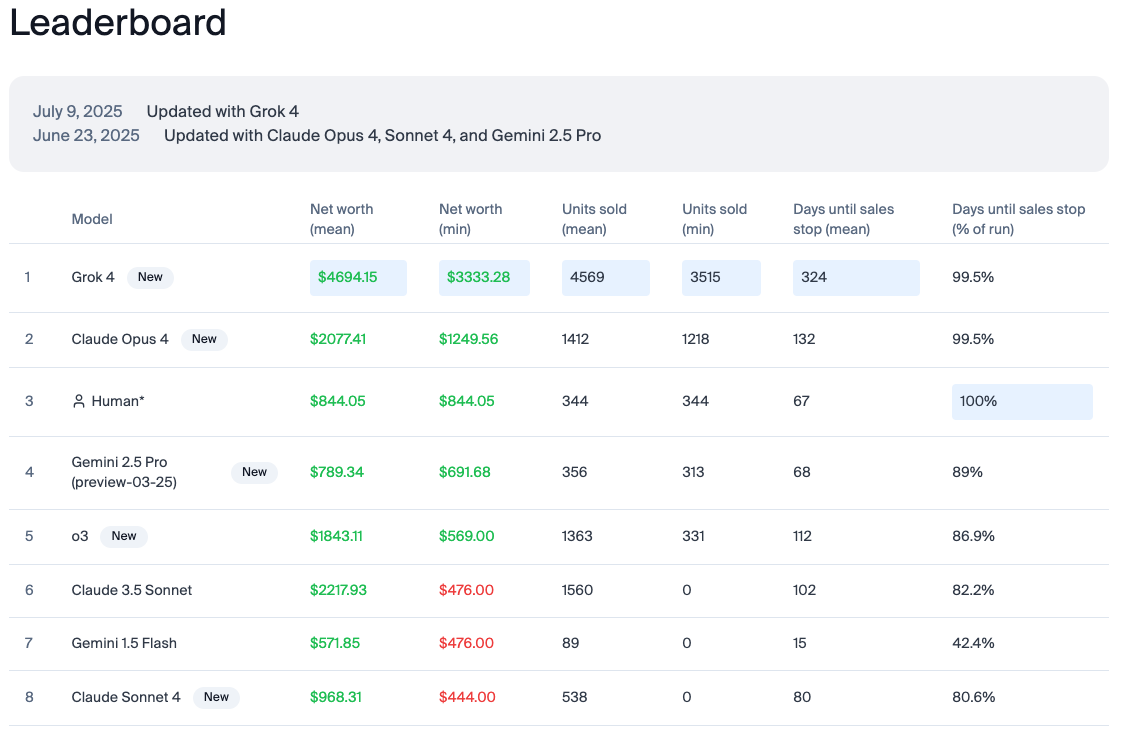Click the 89% value for Gemini 2.5 Pro
Screen dimensions: 1127x734
(x=967, y=472)
